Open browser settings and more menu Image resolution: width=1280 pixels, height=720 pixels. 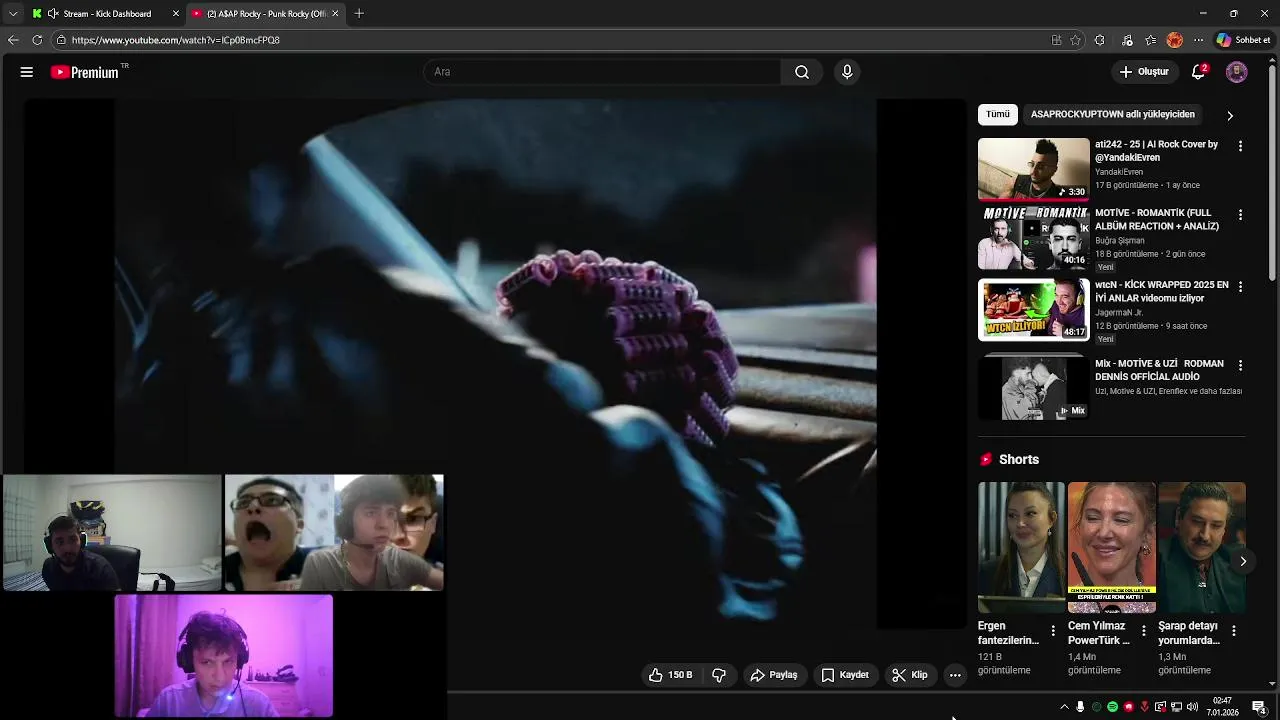click(1198, 40)
